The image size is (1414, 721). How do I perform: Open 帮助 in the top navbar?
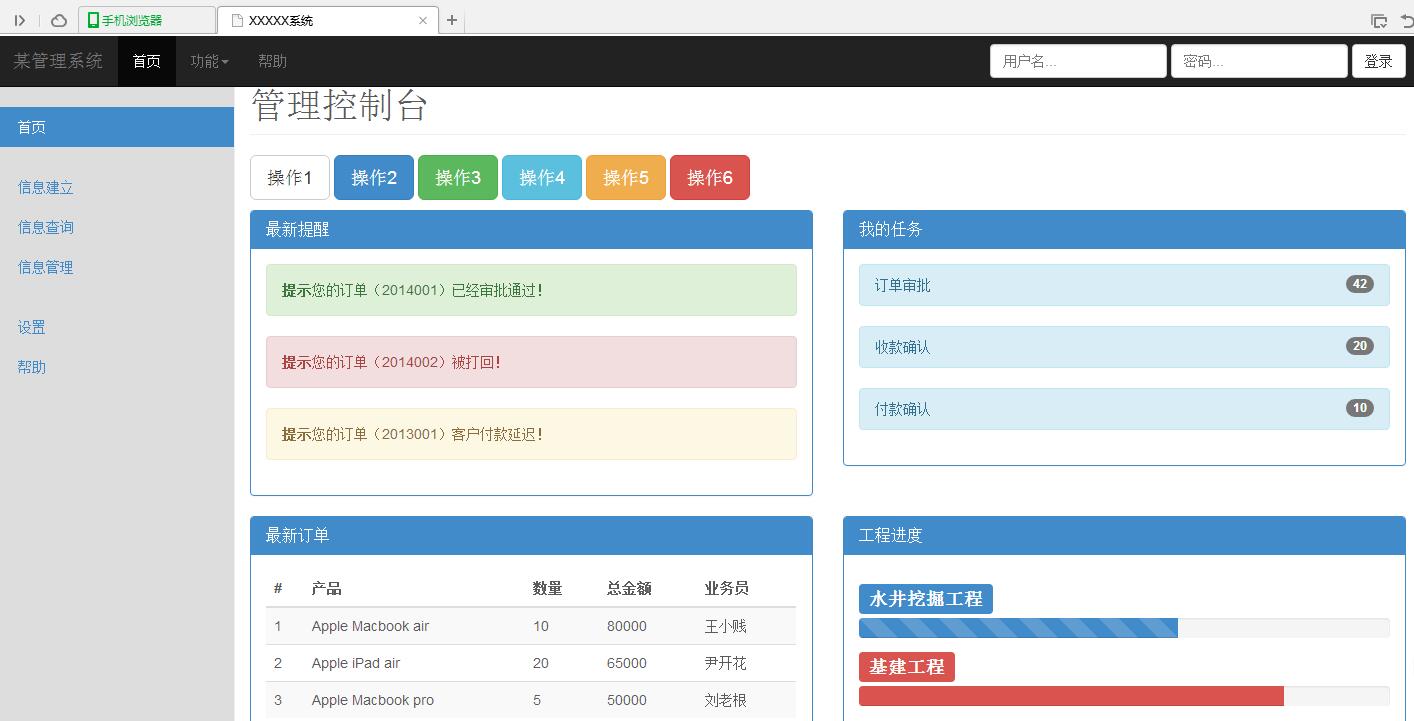click(x=272, y=61)
